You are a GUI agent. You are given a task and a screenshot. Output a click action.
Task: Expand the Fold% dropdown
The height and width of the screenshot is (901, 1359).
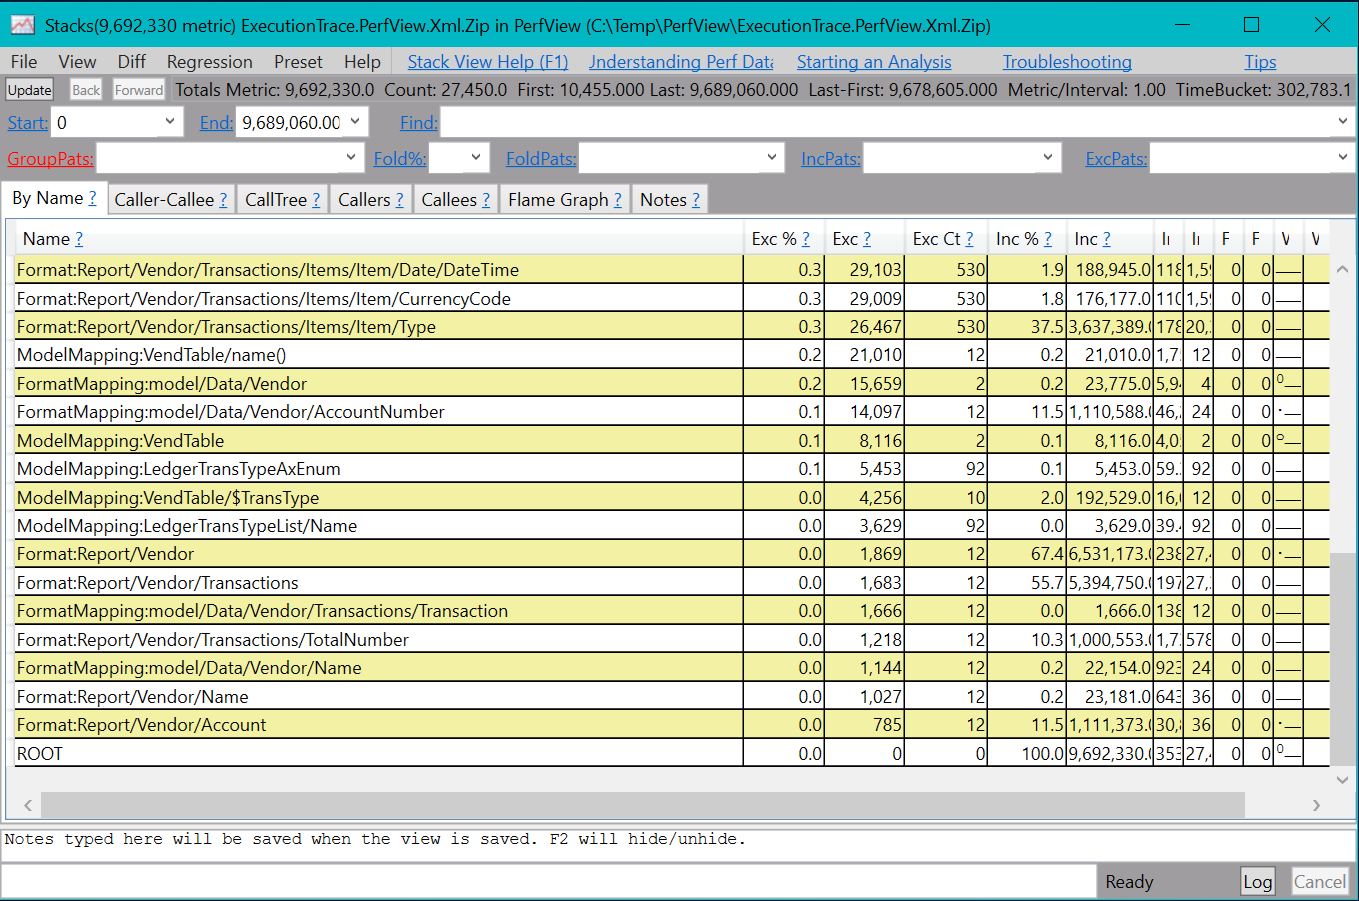pos(476,158)
